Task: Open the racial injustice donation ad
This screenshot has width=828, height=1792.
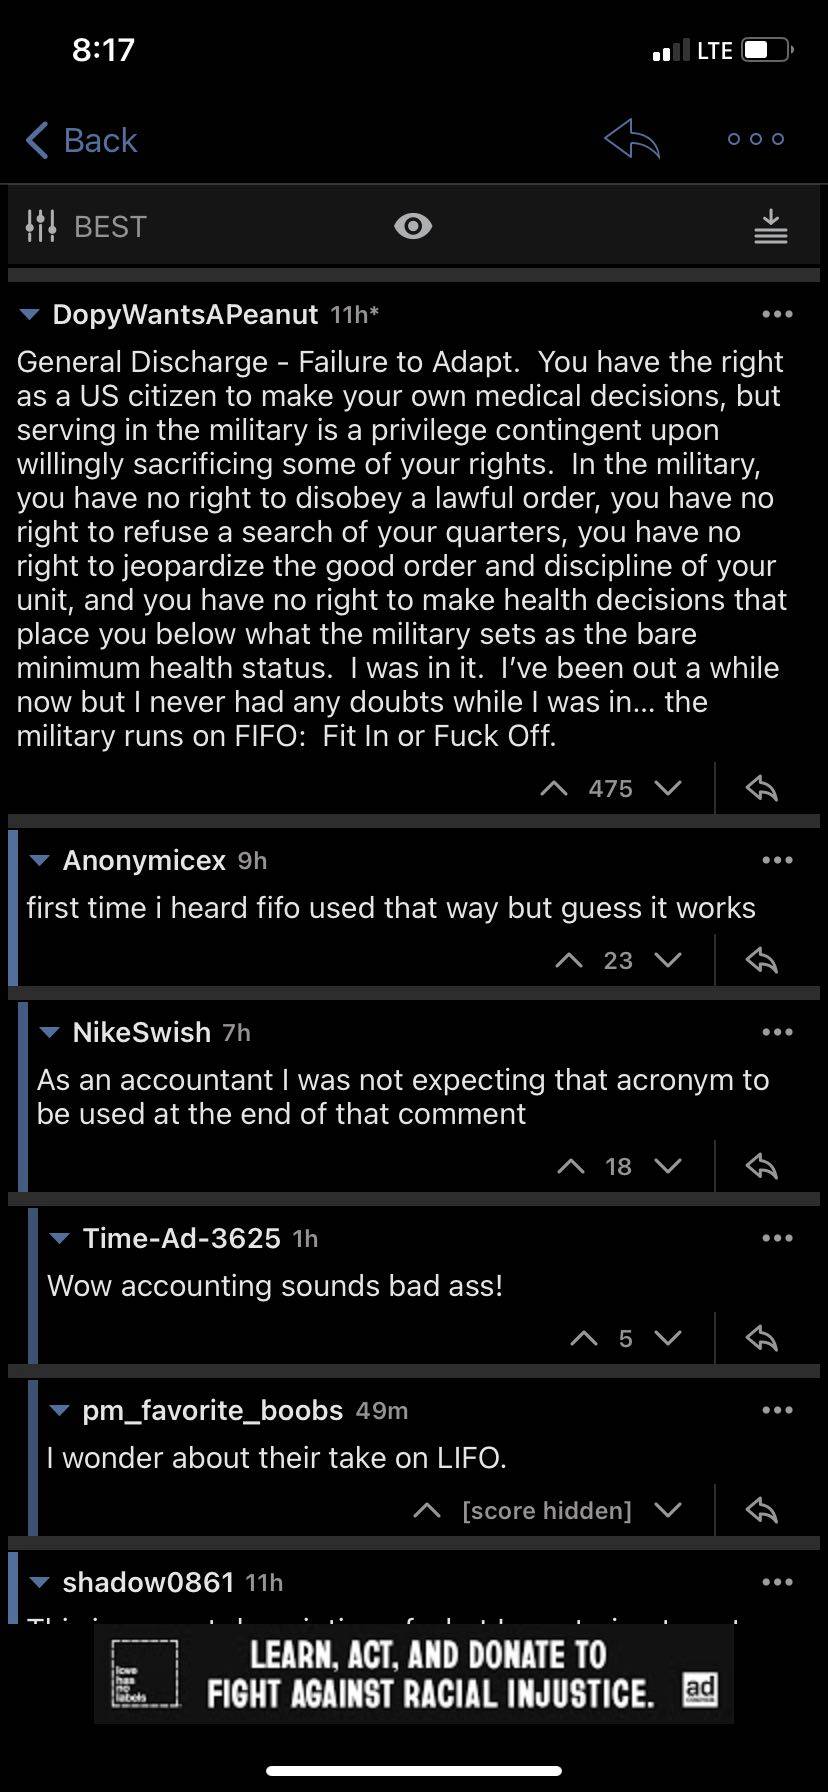Action: tap(414, 1673)
